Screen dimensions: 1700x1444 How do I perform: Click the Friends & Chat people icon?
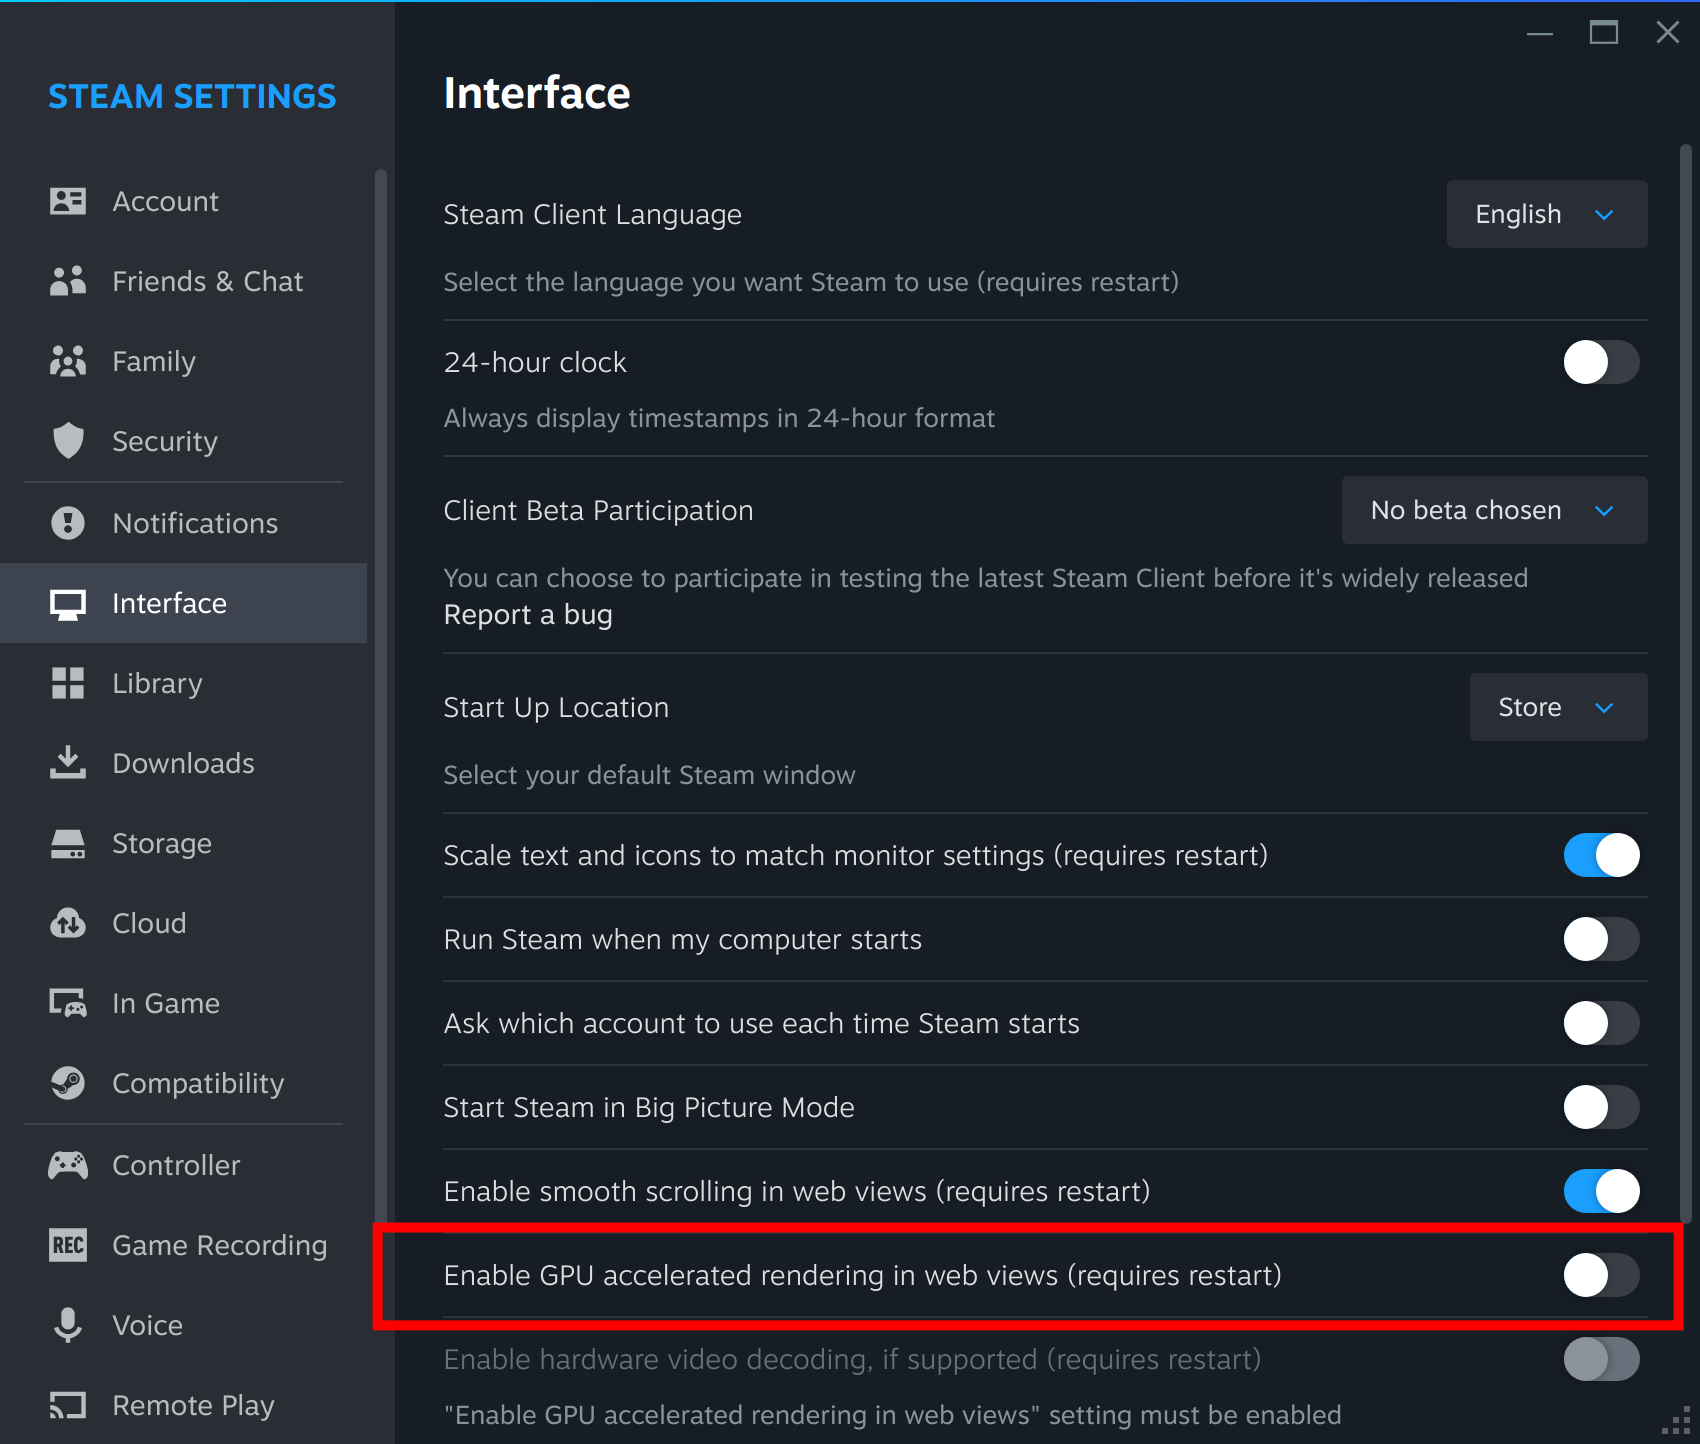[68, 281]
